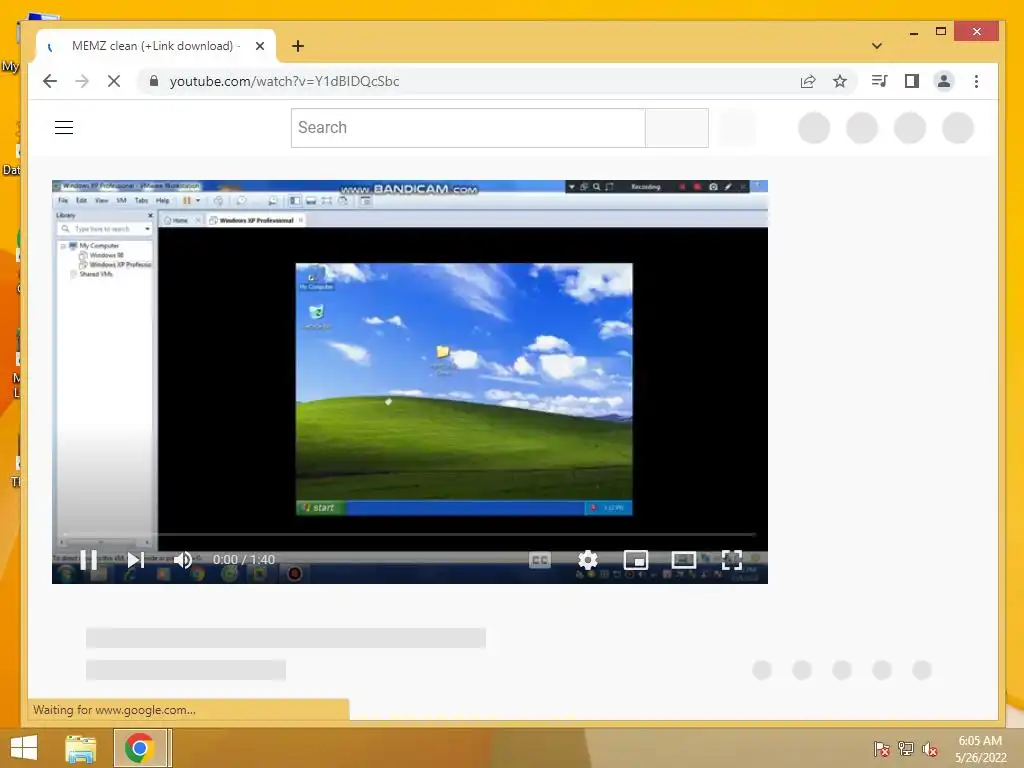The width and height of the screenshot is (1024, 768).
Task: Click the 0:00 / 1:40 time display
Action: click(x=244, y=560)
